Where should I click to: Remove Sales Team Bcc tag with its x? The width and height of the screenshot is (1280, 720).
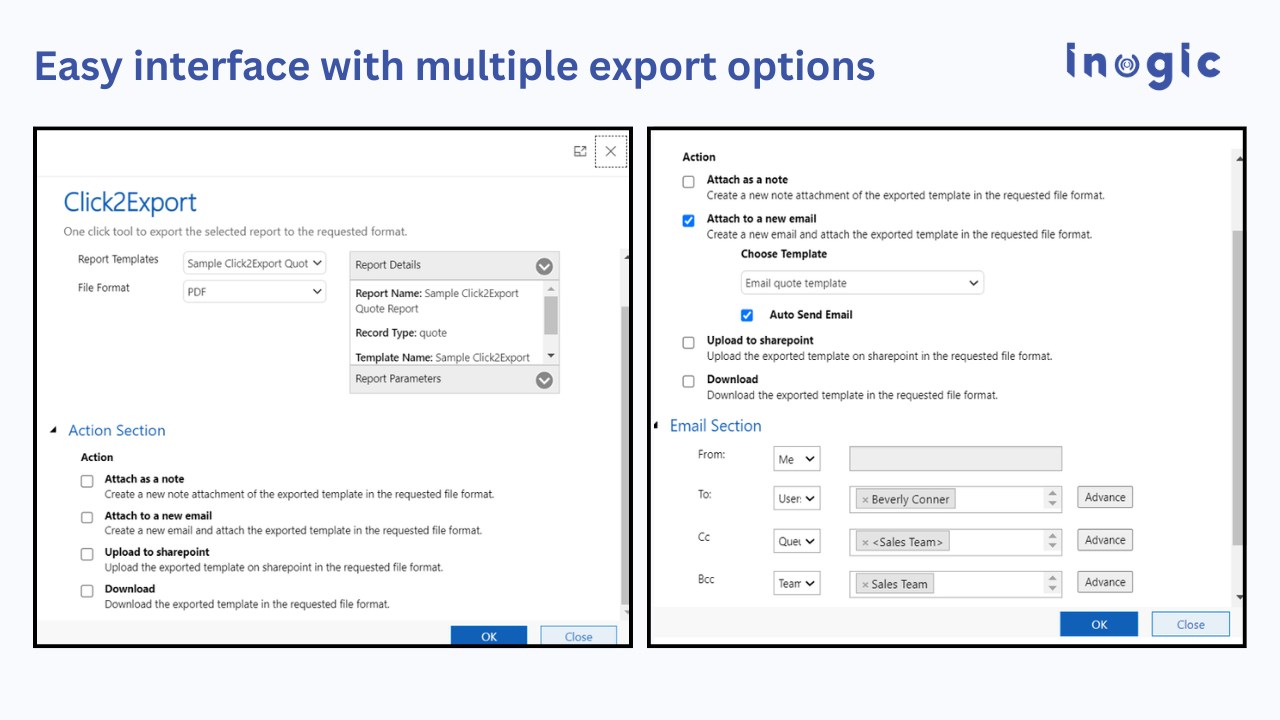(x=865, y=584)
